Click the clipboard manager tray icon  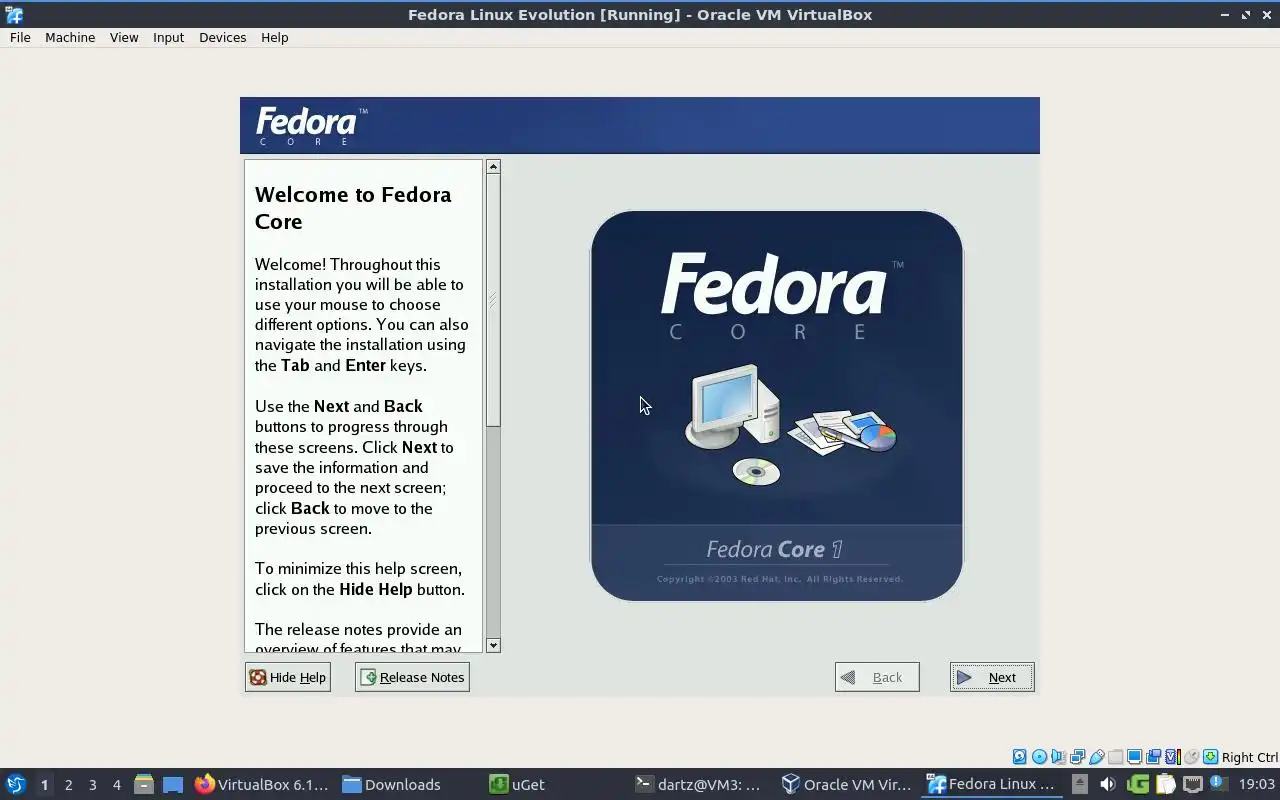click(1165, 784)
